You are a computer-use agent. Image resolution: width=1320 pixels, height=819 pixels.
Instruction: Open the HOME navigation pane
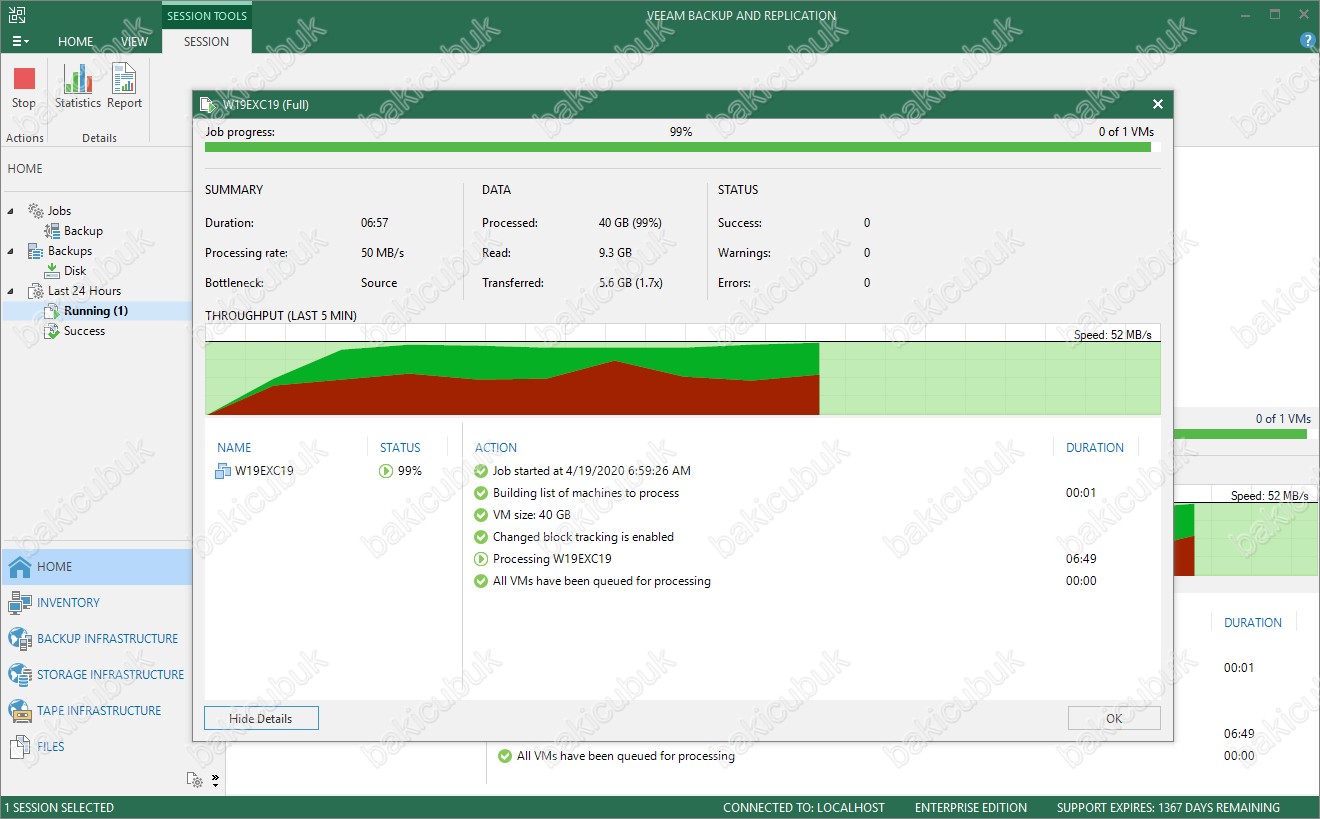96,566
